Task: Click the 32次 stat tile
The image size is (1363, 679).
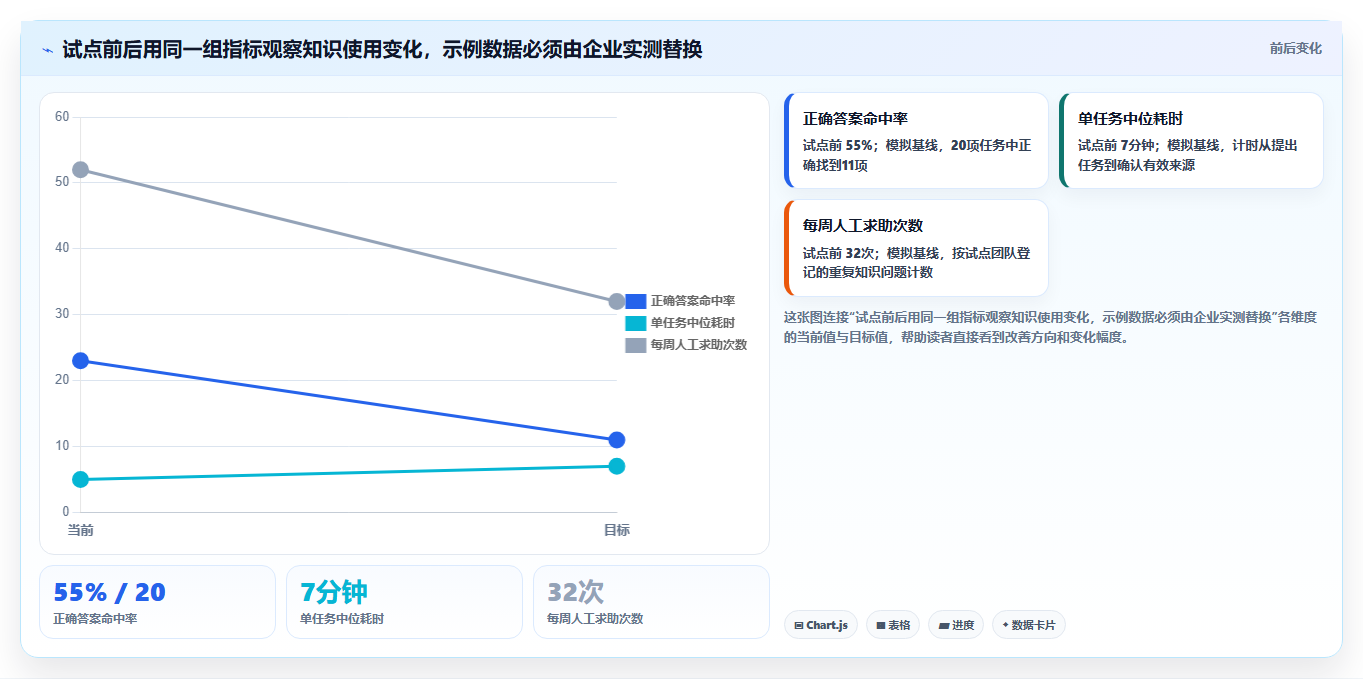Action: click(x=651, y=602)
